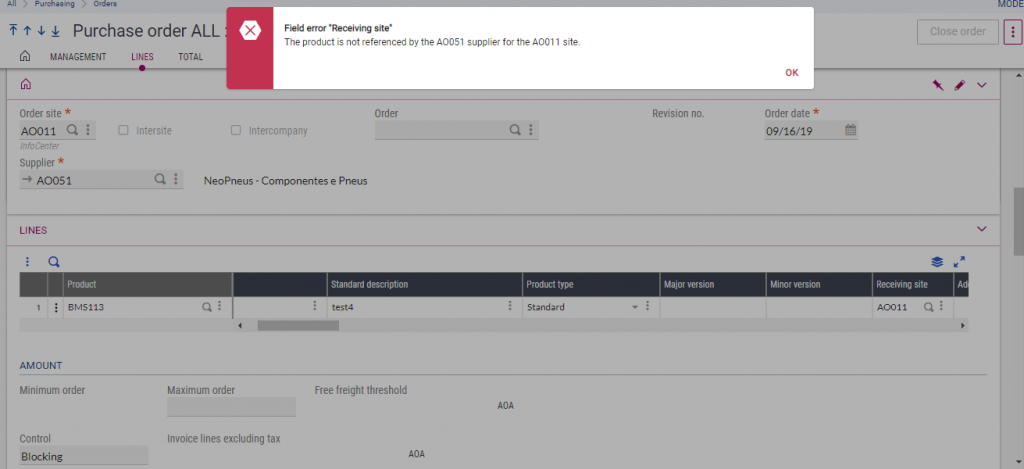
Task: Click the red error X icon
Action: coord(249,31)
